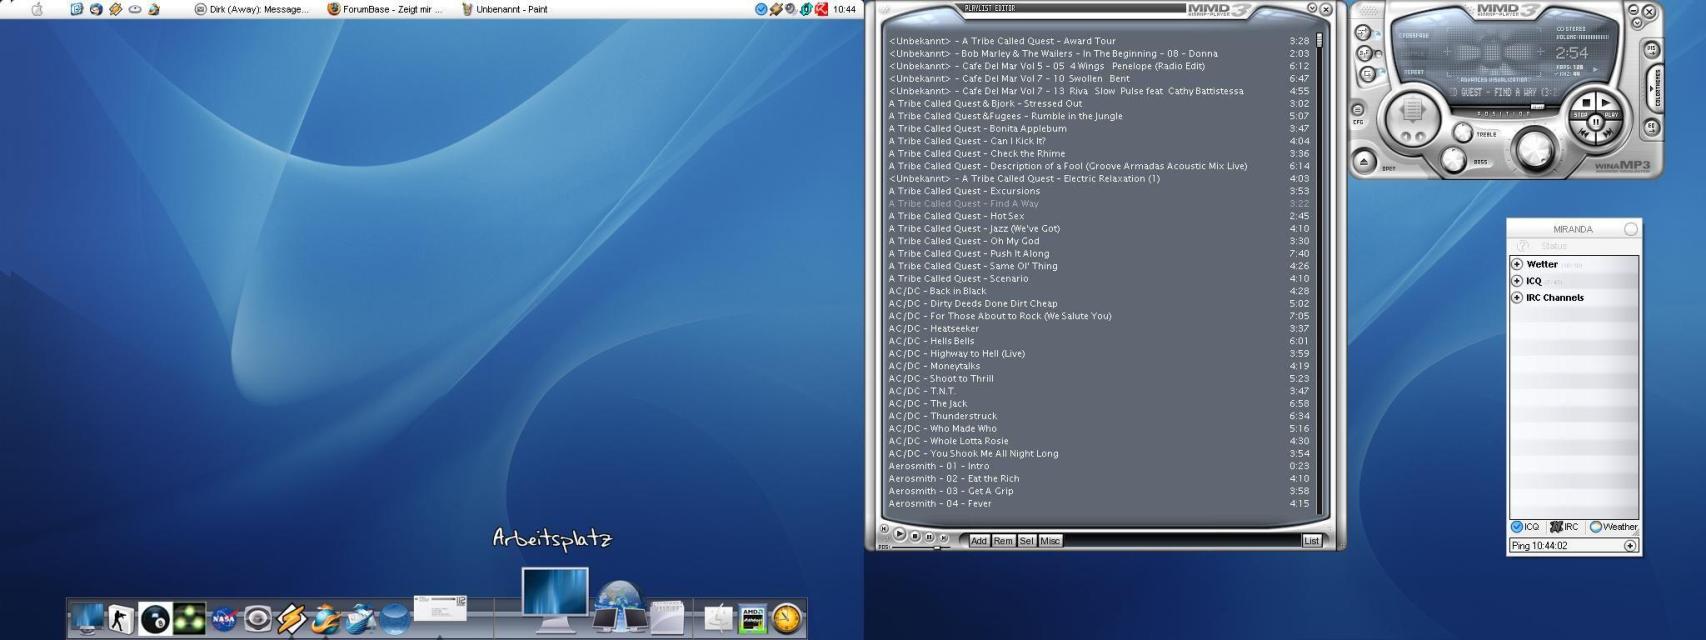Expand the Wetter group in Miranda

[1517, 265]
